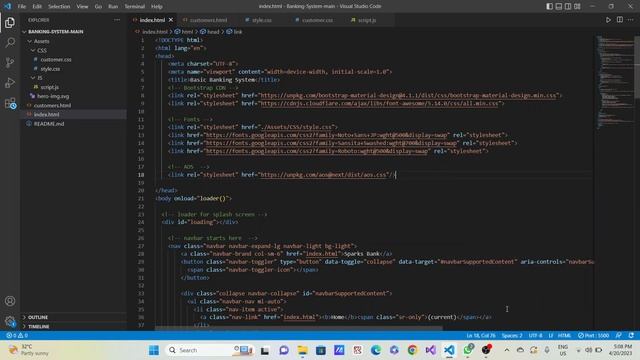Open the Selection menu

point(59,6)
